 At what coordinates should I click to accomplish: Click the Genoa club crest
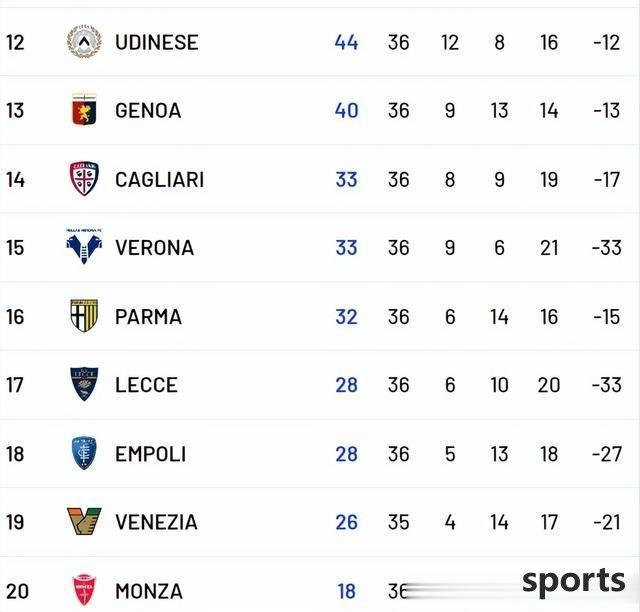tap(84, 109)
